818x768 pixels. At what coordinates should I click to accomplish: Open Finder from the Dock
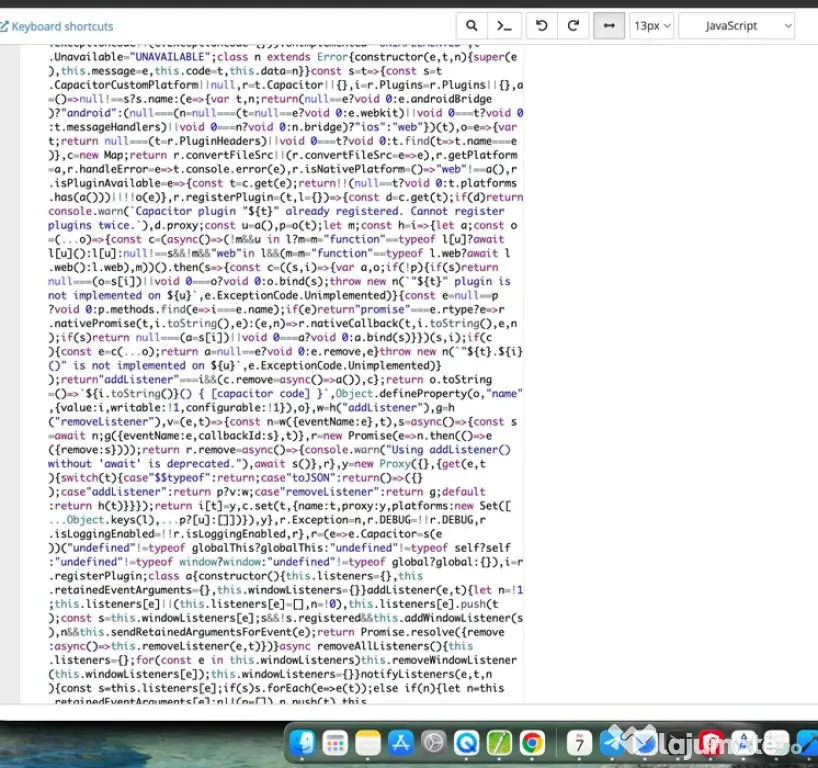[303, 742]
